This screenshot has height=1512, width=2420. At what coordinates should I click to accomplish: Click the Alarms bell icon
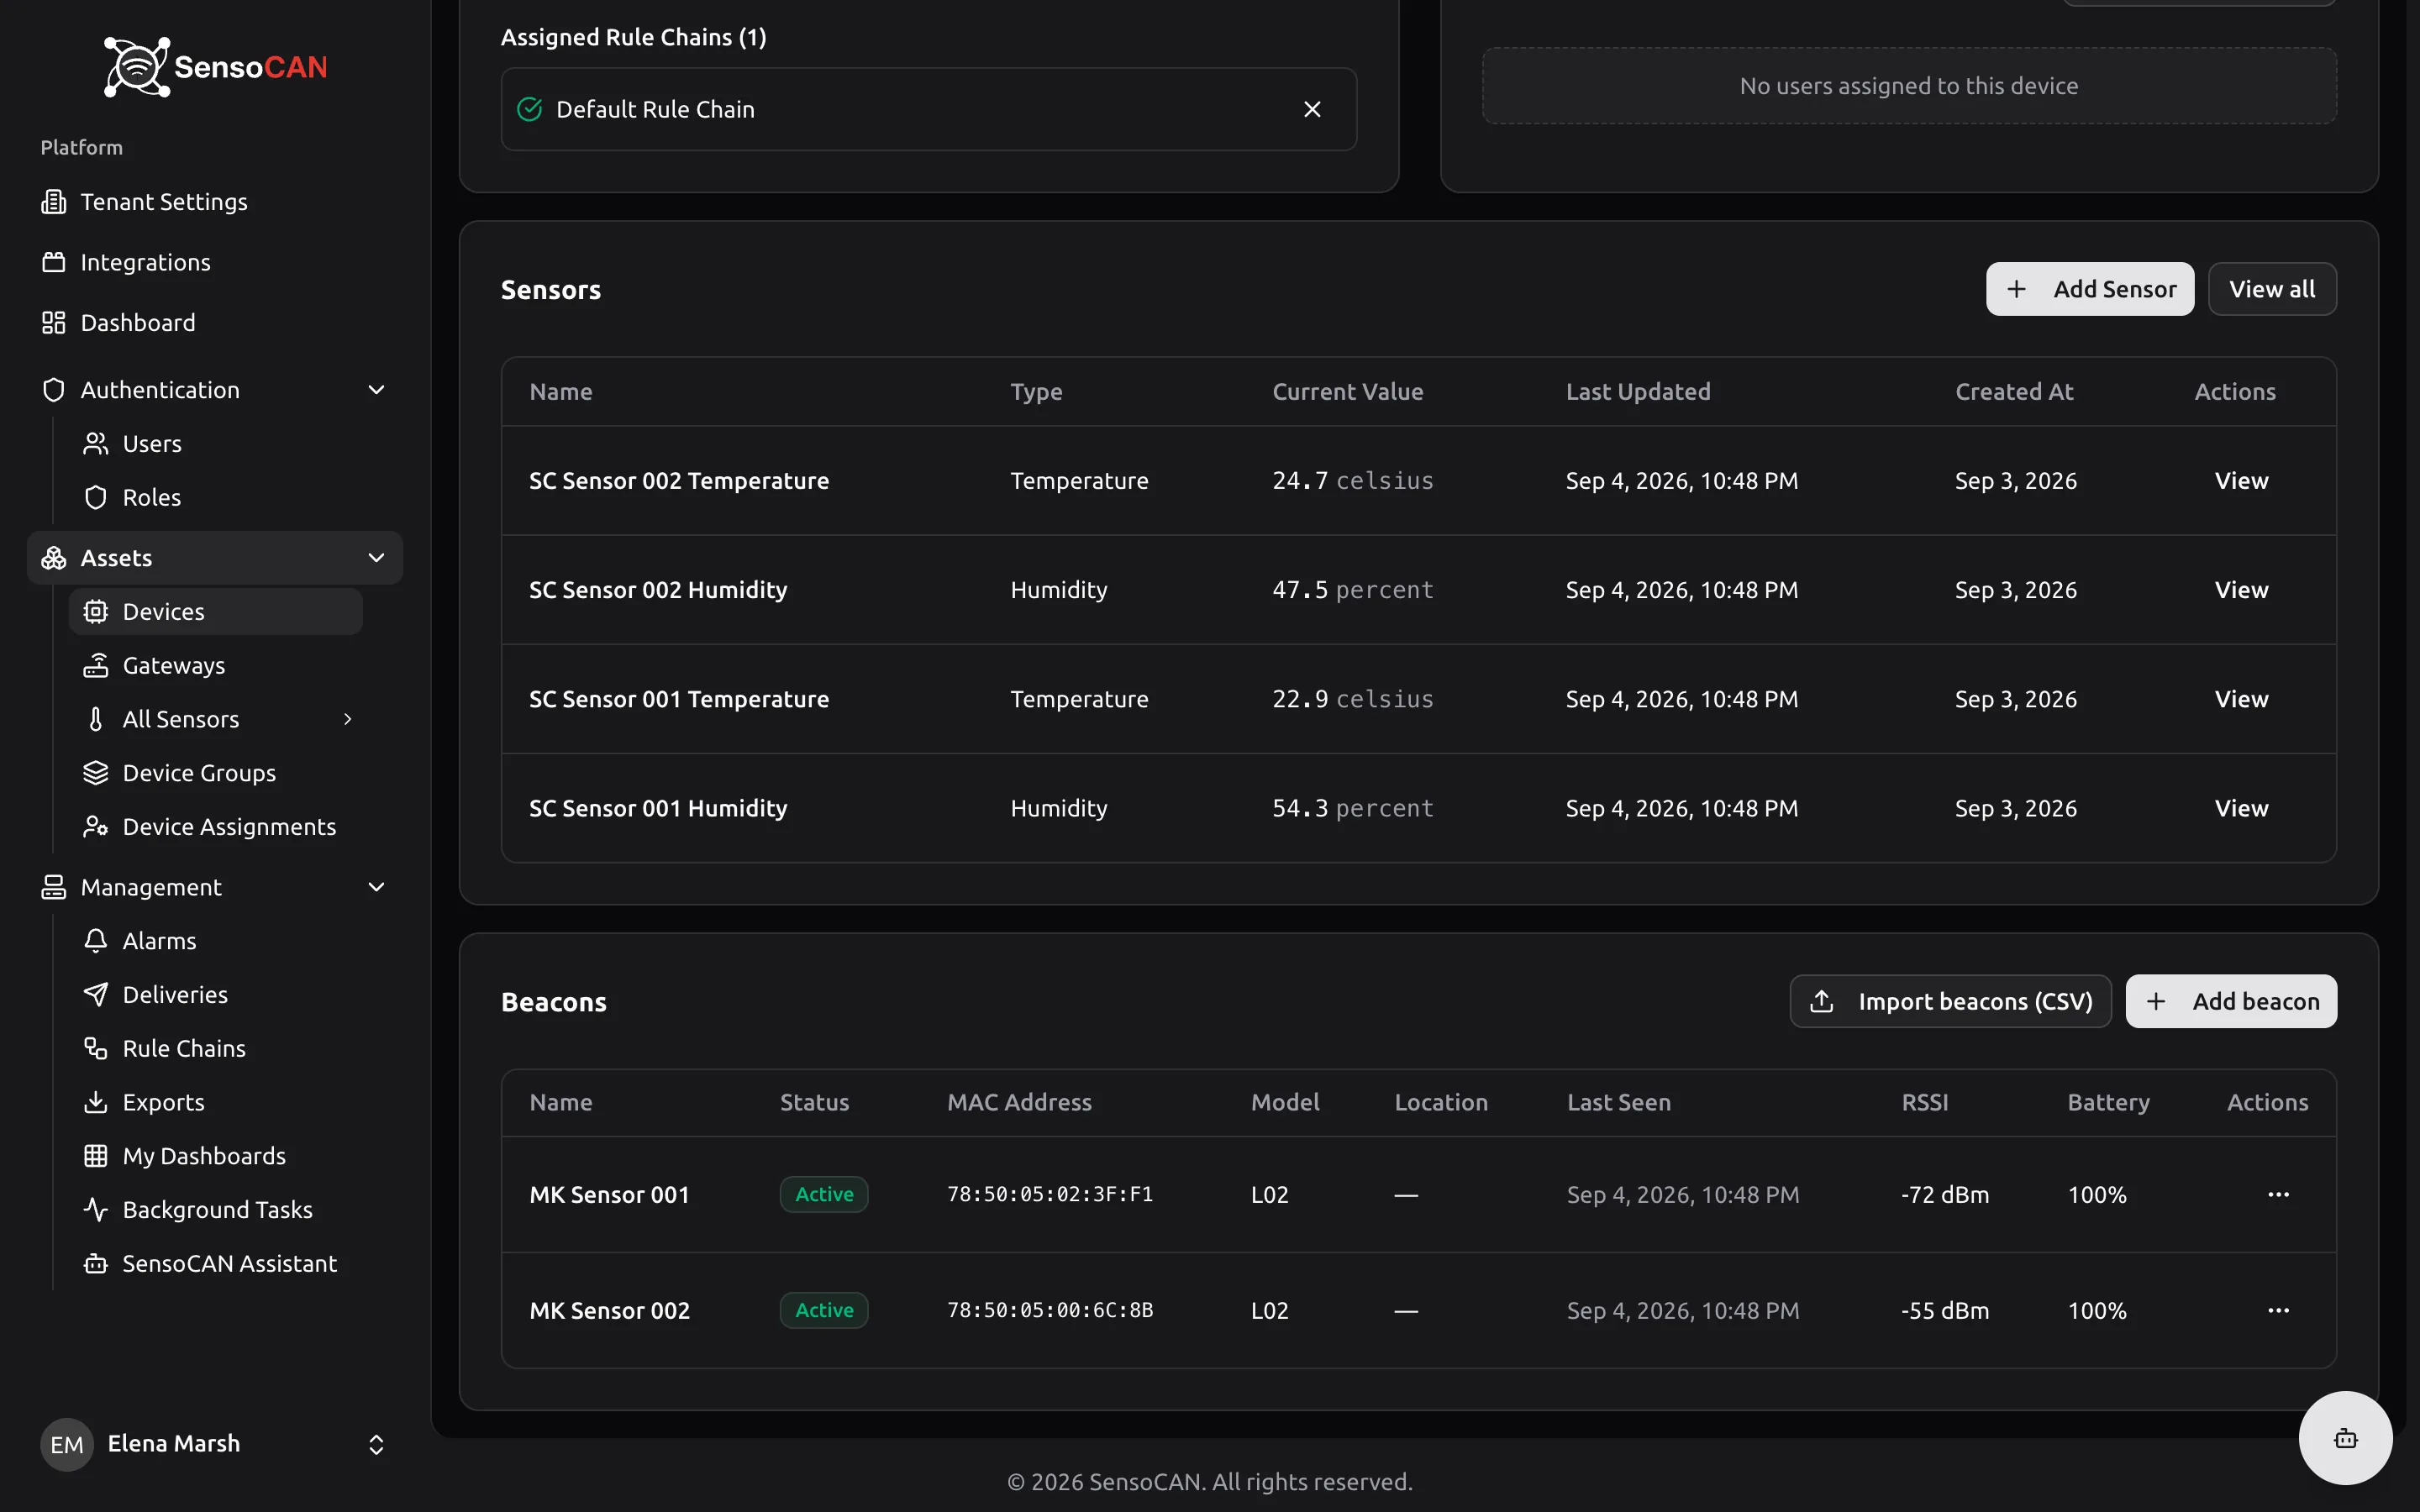click(95, 940)
